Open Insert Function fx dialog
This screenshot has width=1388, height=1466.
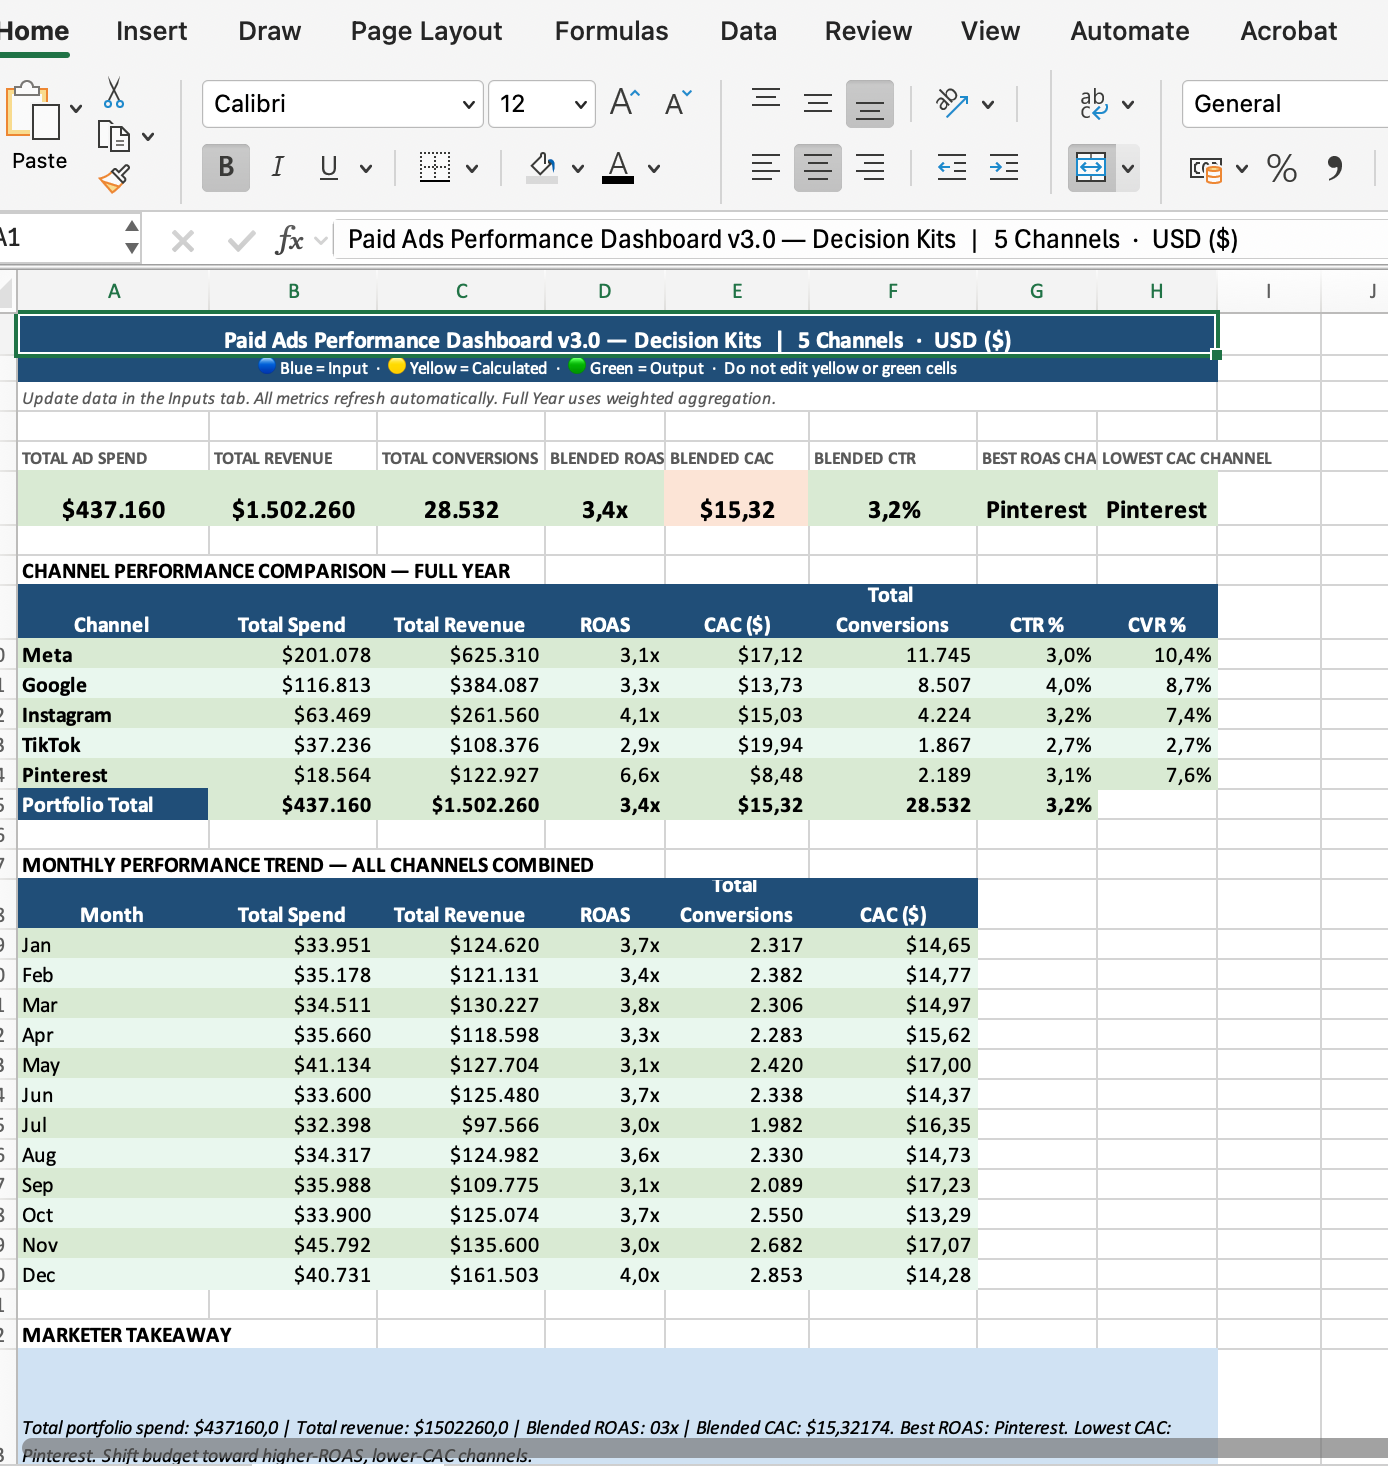point(289,240)
